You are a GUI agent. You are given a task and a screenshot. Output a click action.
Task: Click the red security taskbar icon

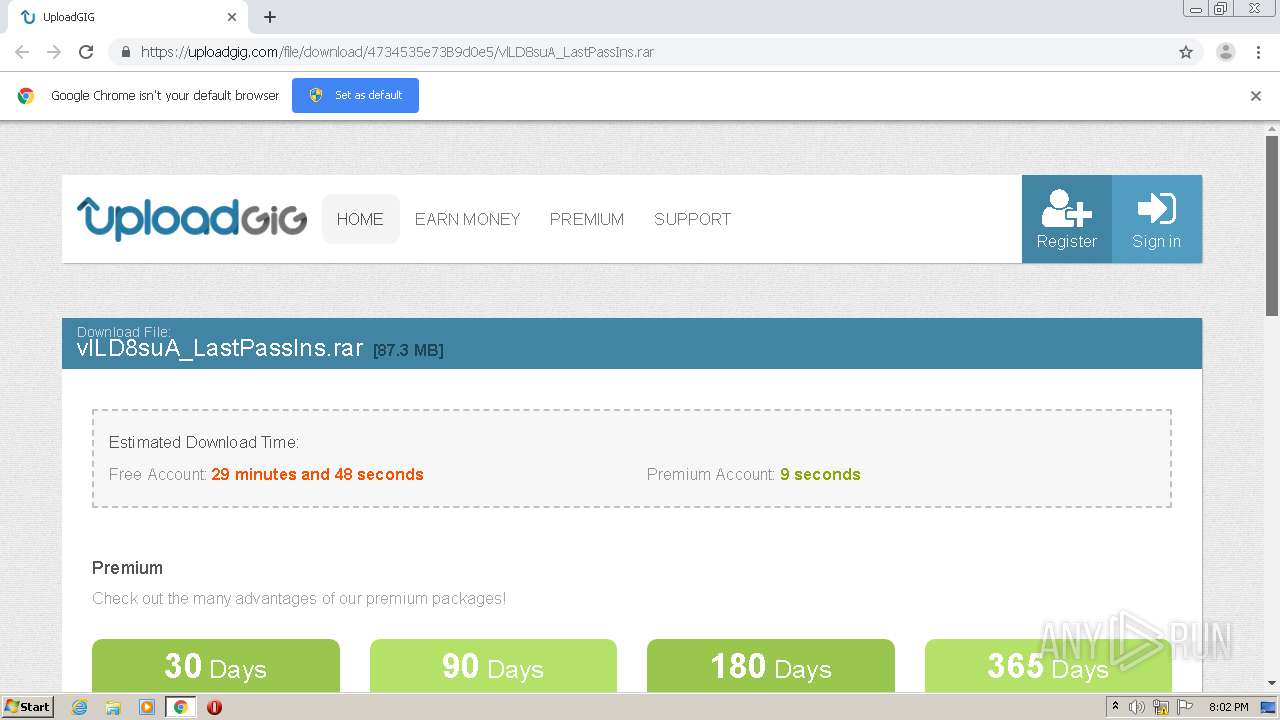[214, 707]
